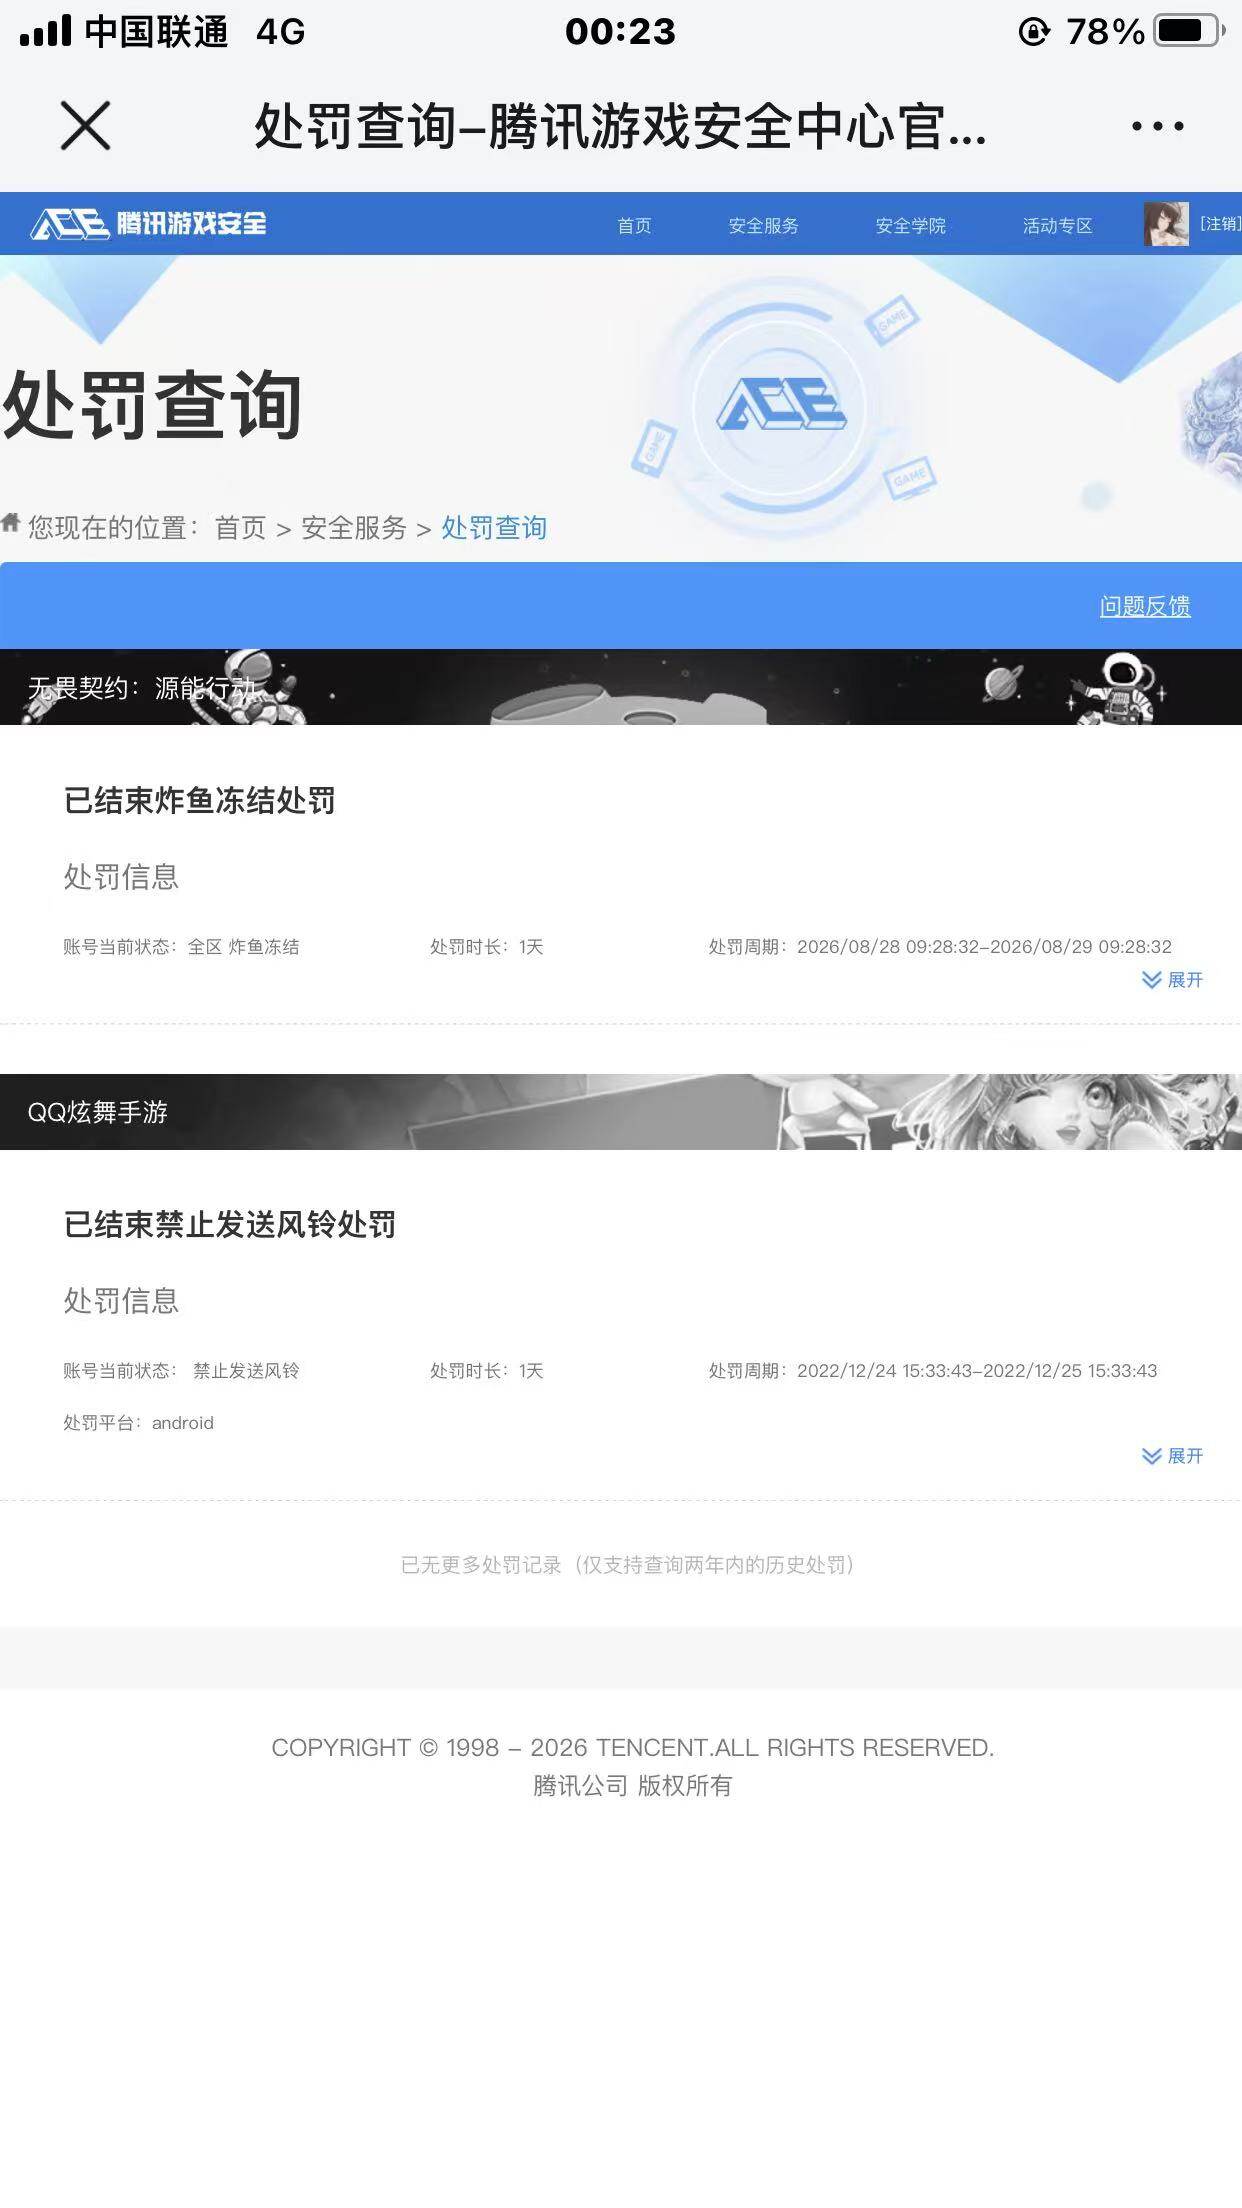Select text 腾讯公司 版权所有
The width and height of the screenshot is (1242, 2208).
pyautogui.click(x=632, y=1786)
